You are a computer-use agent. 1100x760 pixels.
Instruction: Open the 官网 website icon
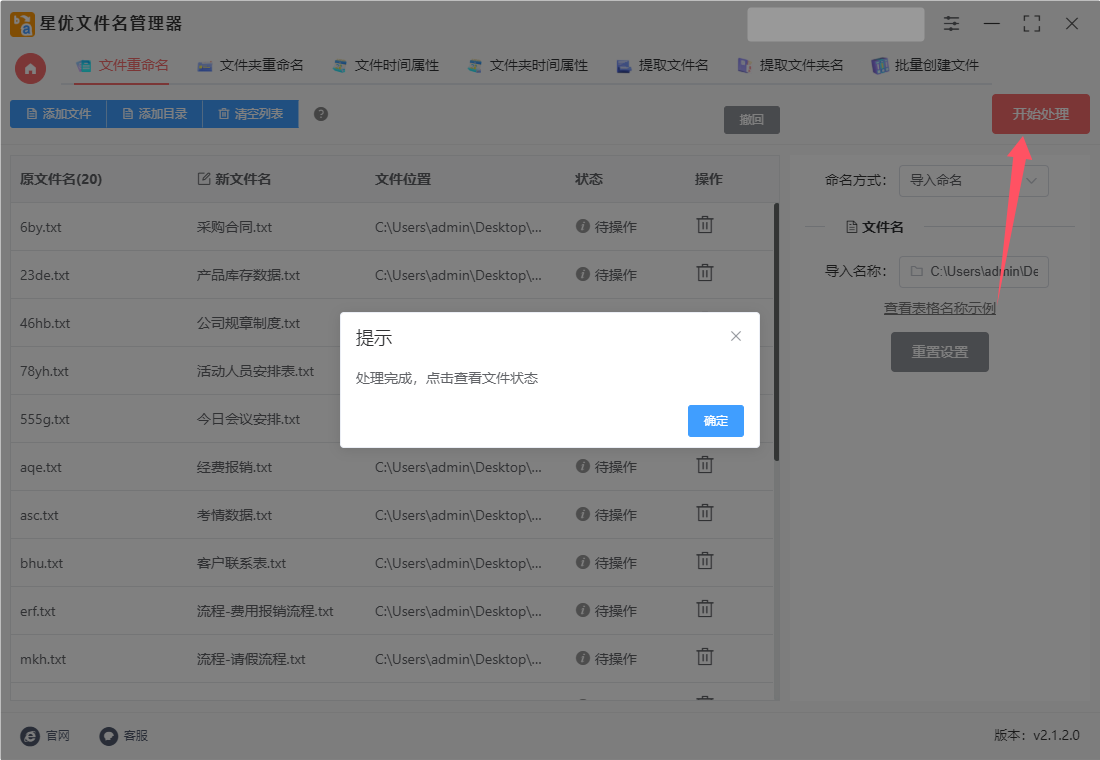tap(30, 735)
